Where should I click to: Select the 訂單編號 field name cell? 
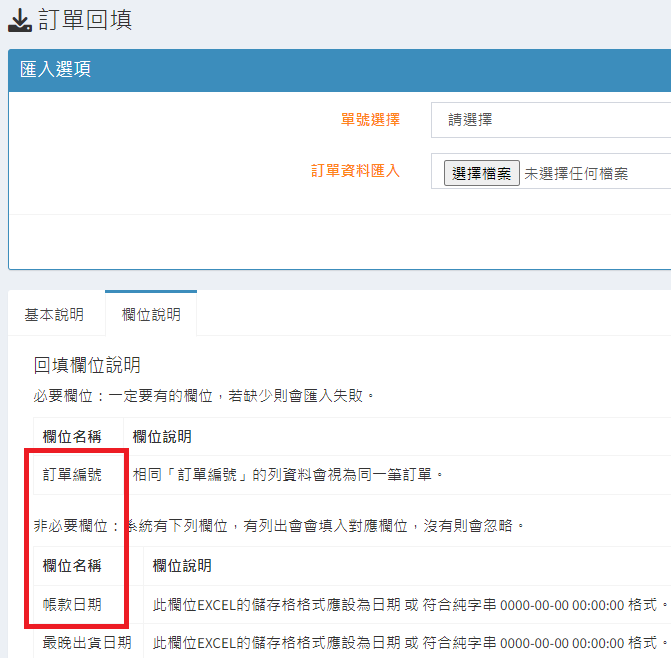coord(72,474)
